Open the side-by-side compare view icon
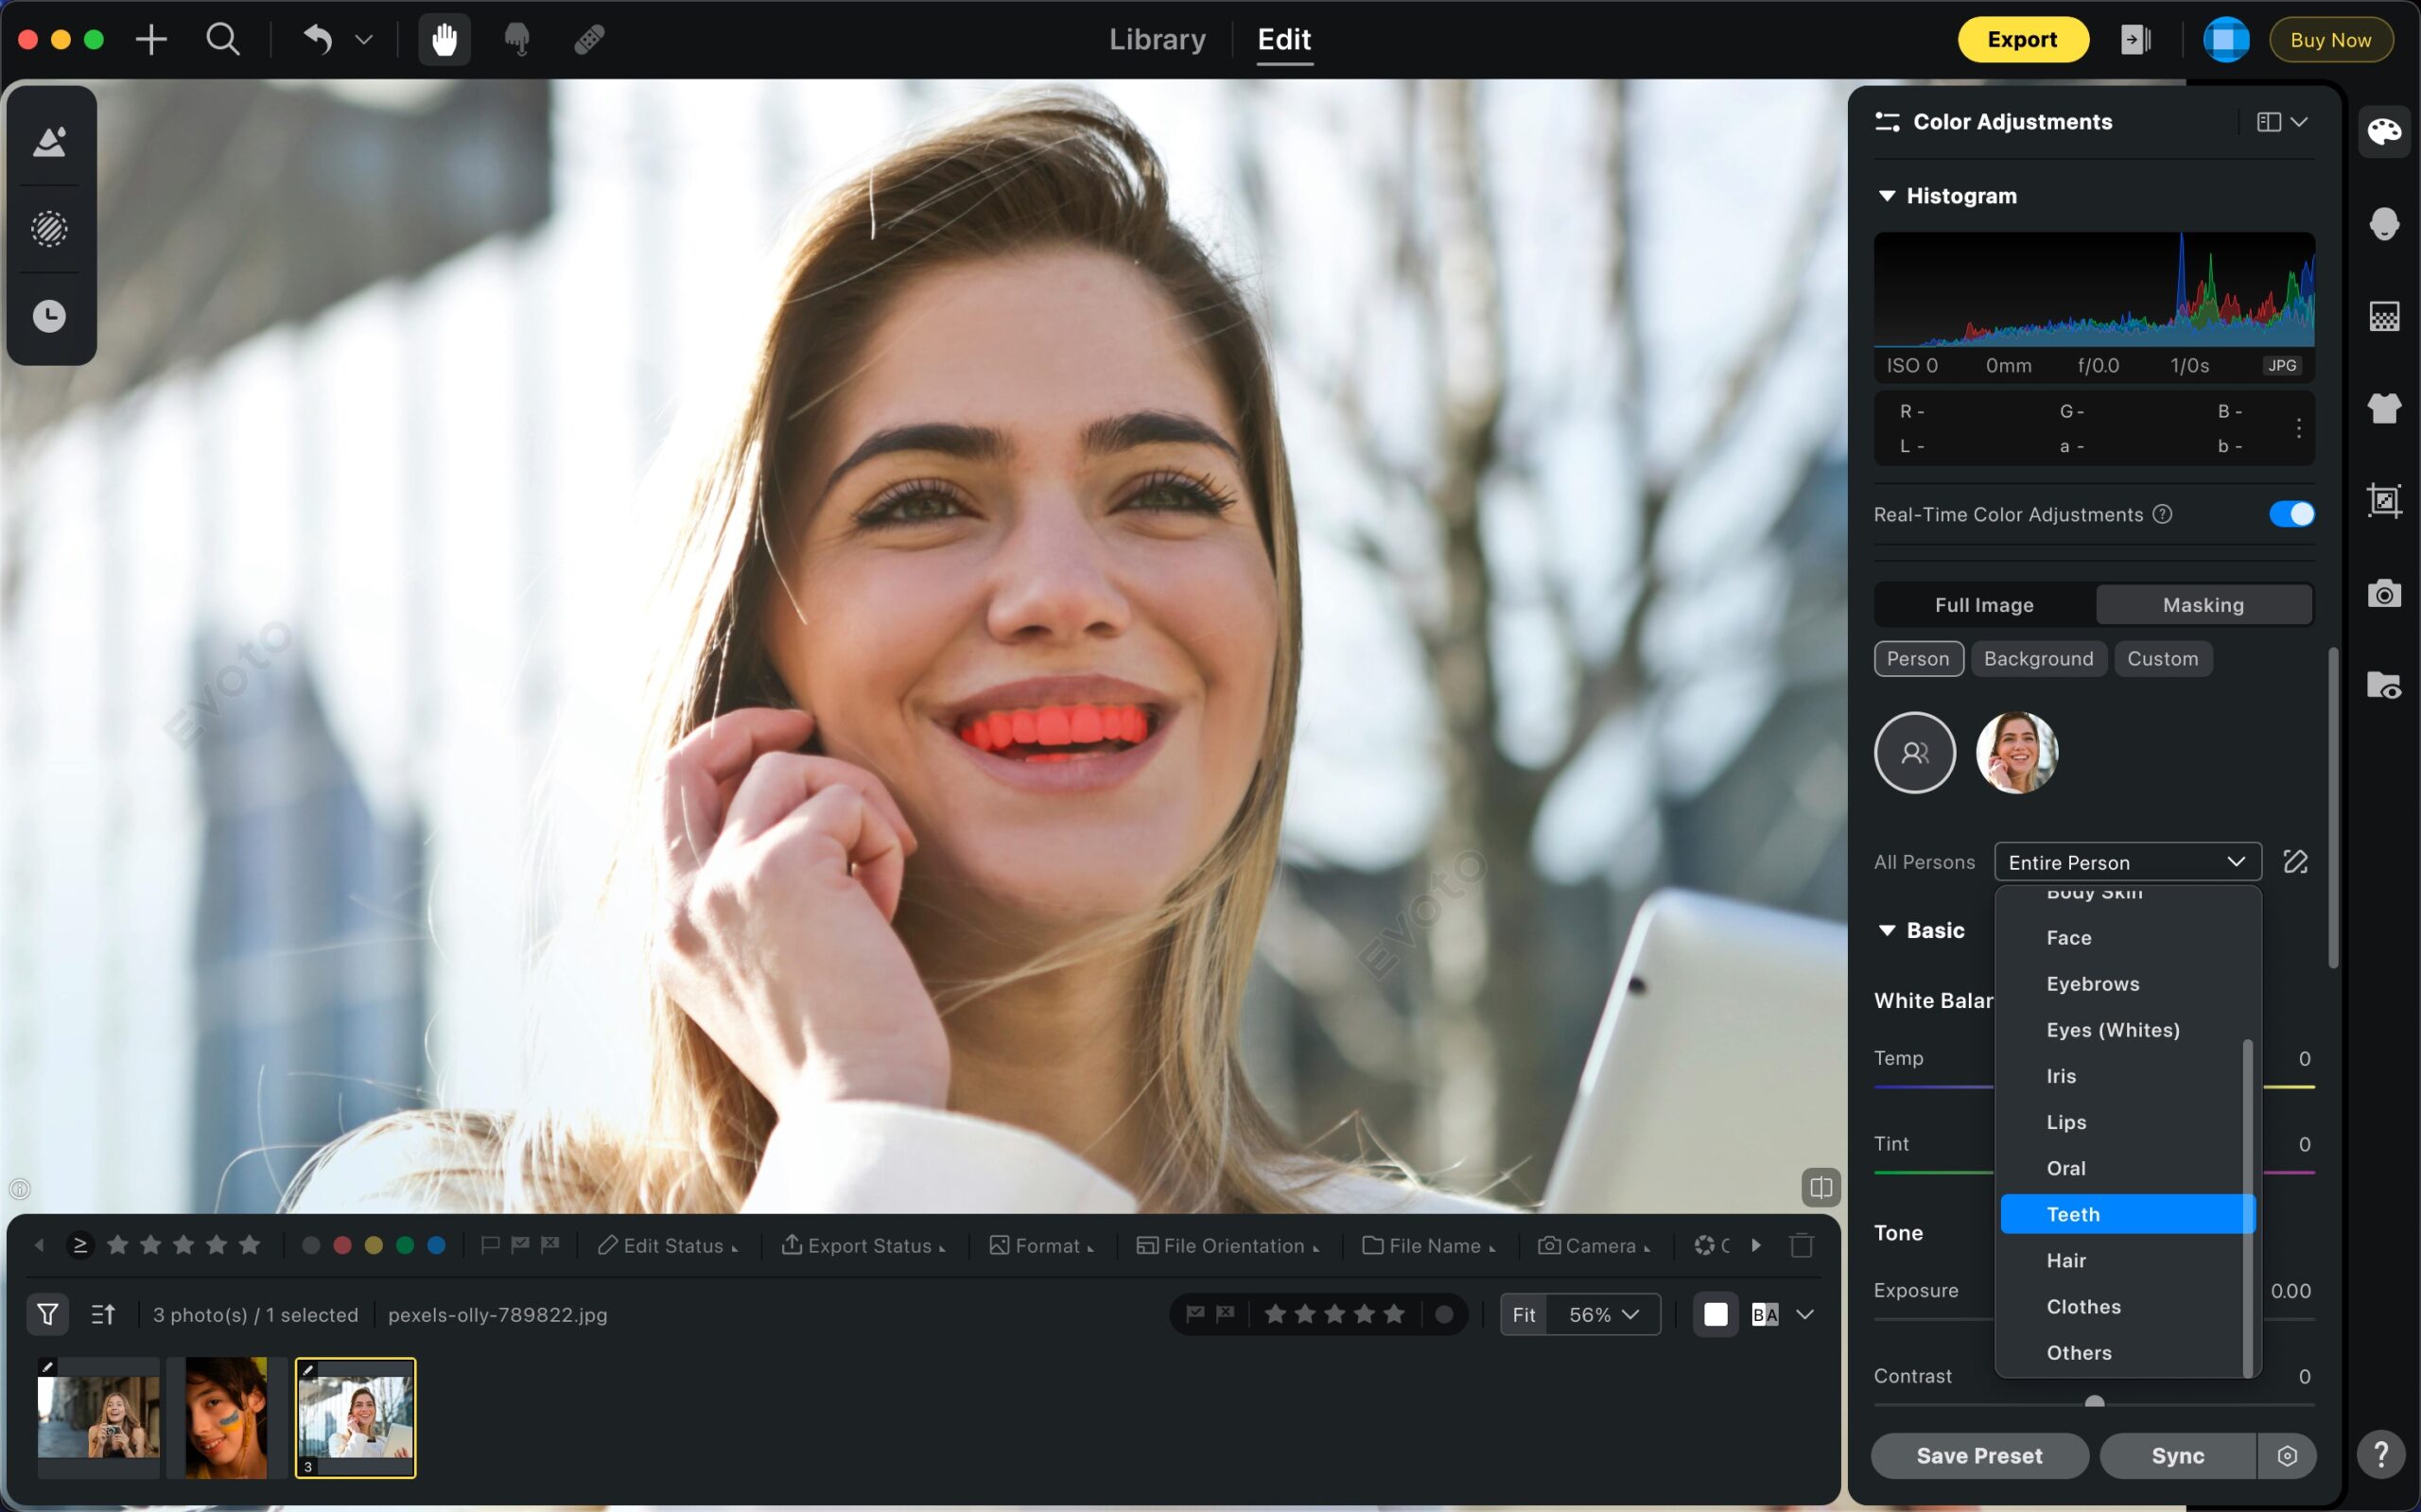Screen dimensions: 2421x1512 click(x=1820, y=1187)
